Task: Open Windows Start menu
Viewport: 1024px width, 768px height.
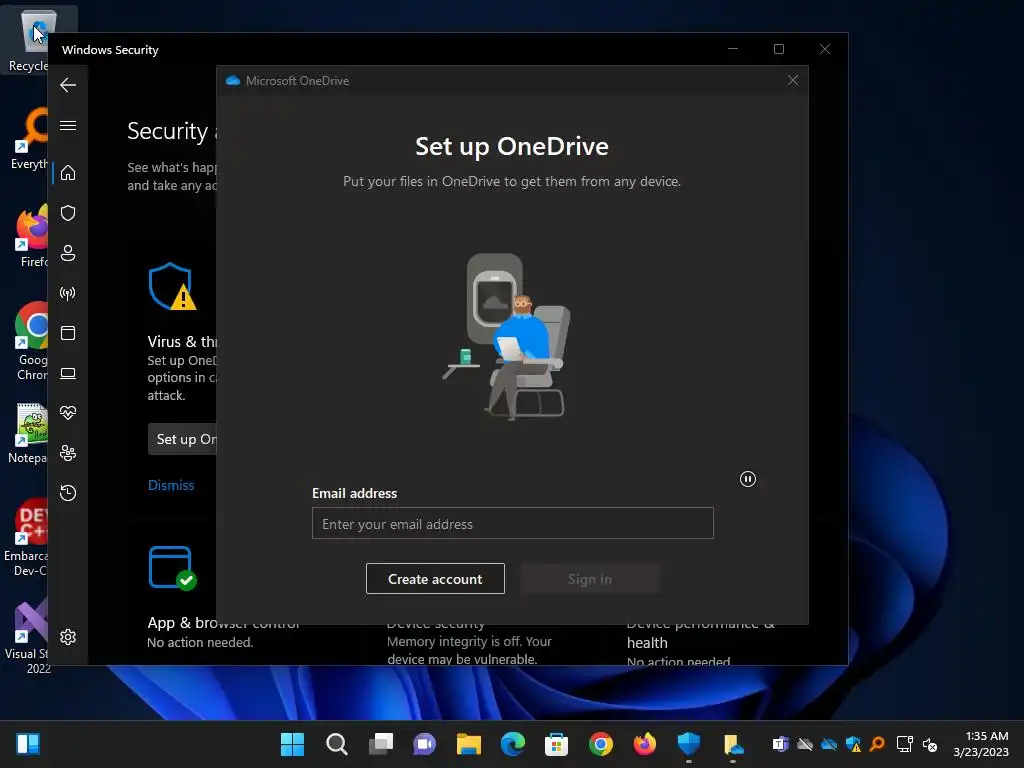Action: pyautogui.click(x=292, y=744)
